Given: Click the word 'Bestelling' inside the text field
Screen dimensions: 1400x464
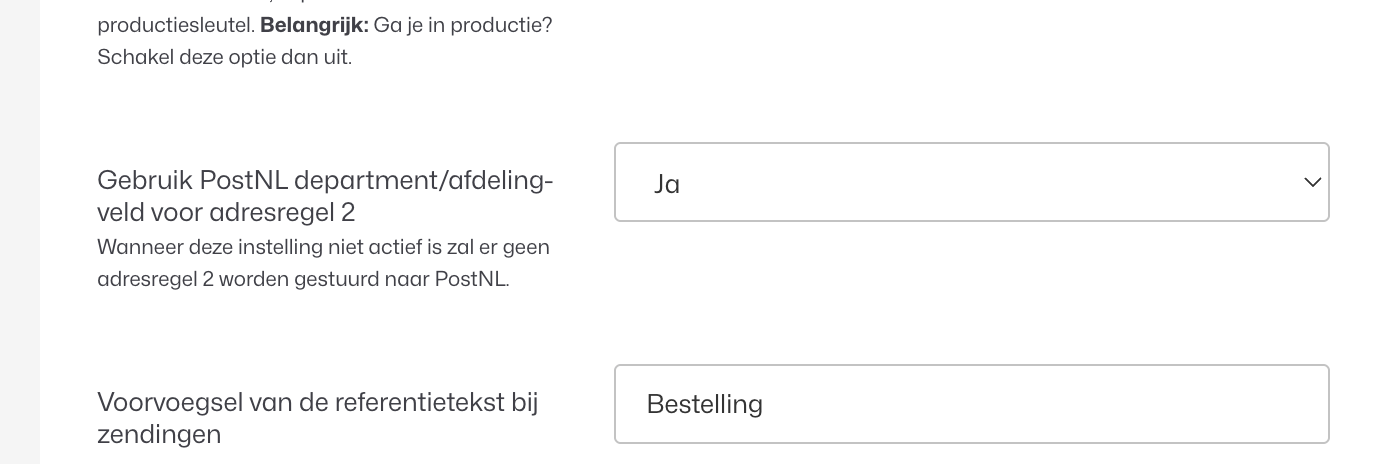Looking at the screenshot, I should click(x=705, y=404).
